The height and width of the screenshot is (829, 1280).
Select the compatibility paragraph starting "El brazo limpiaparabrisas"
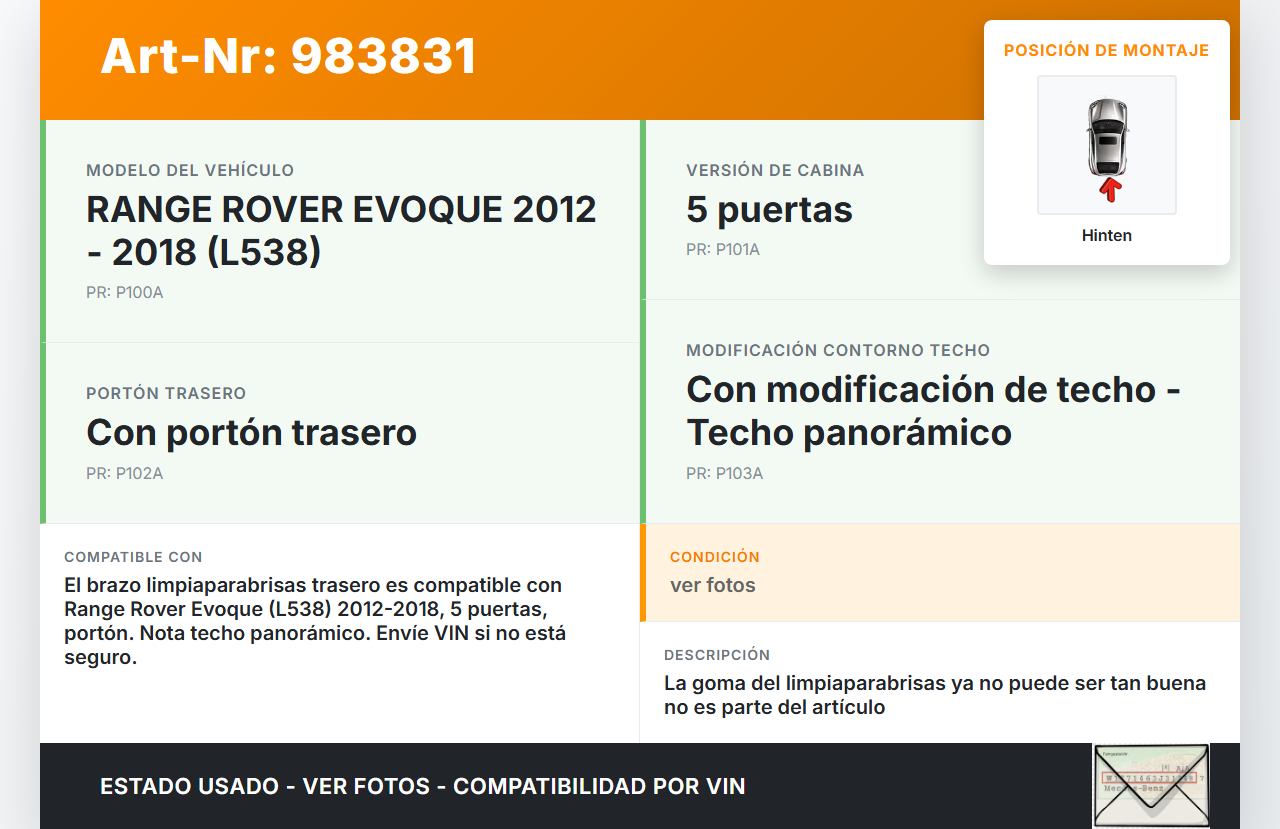(x=315, y=621)
